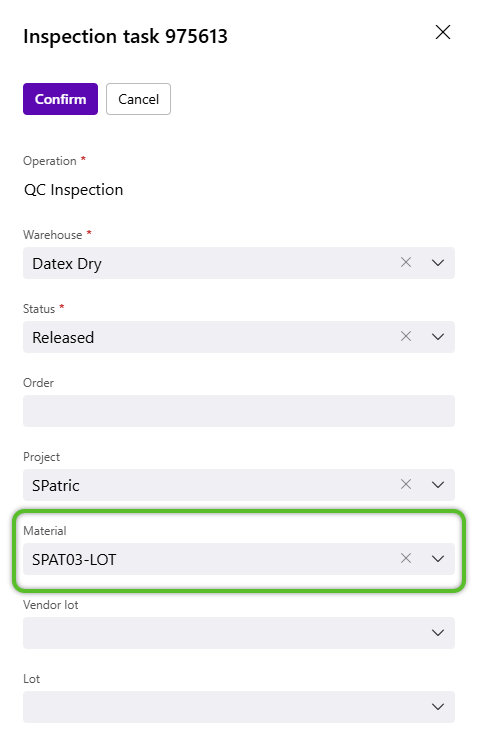
Task: Clear the Released status selection
Action: 406,336
